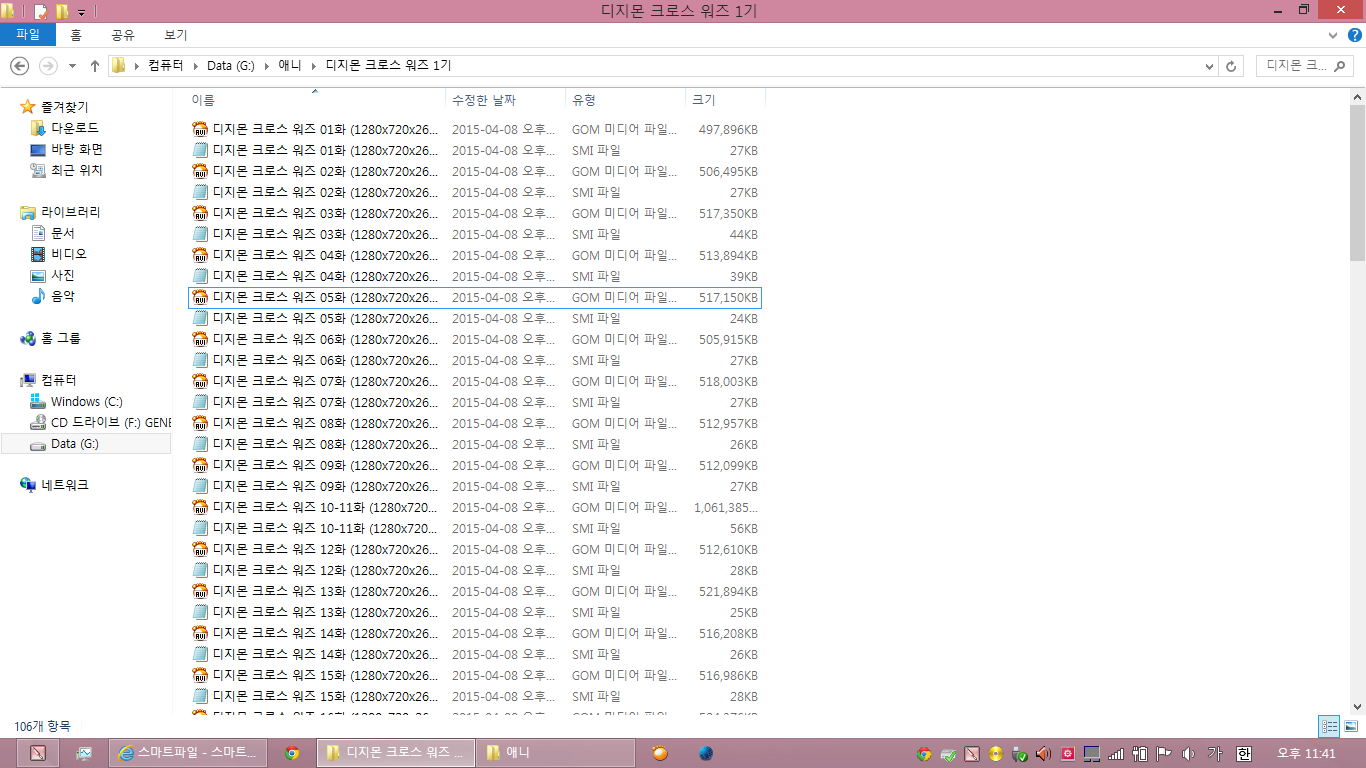Switch to the 애니 Explorer taskbar window
The image size is (1366, 768).
556,753
